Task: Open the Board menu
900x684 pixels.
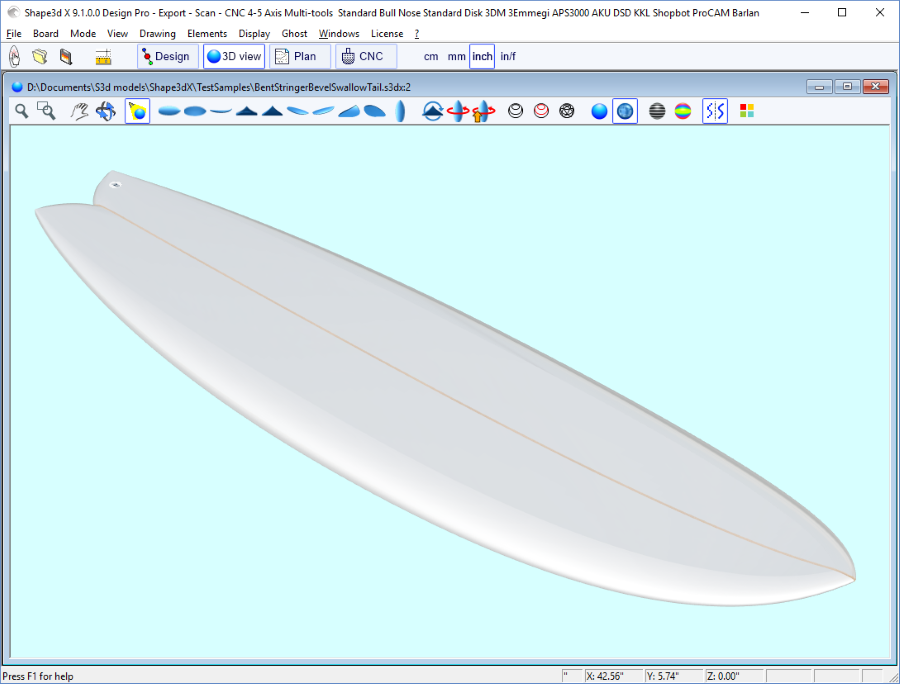Action: pos(46,34)
